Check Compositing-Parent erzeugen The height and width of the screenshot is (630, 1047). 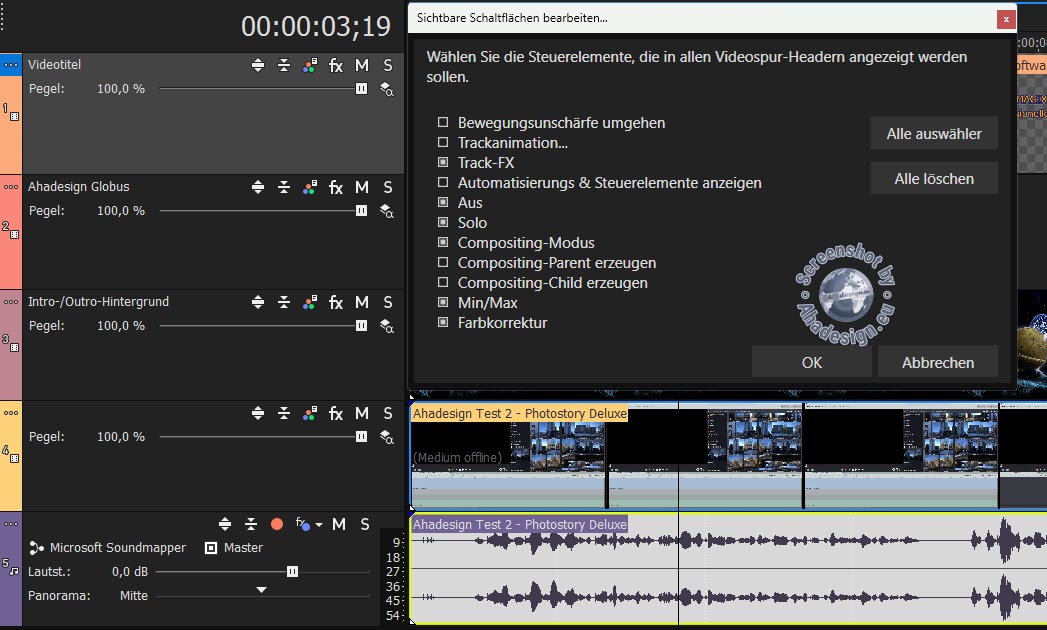(x=443, y=263)
